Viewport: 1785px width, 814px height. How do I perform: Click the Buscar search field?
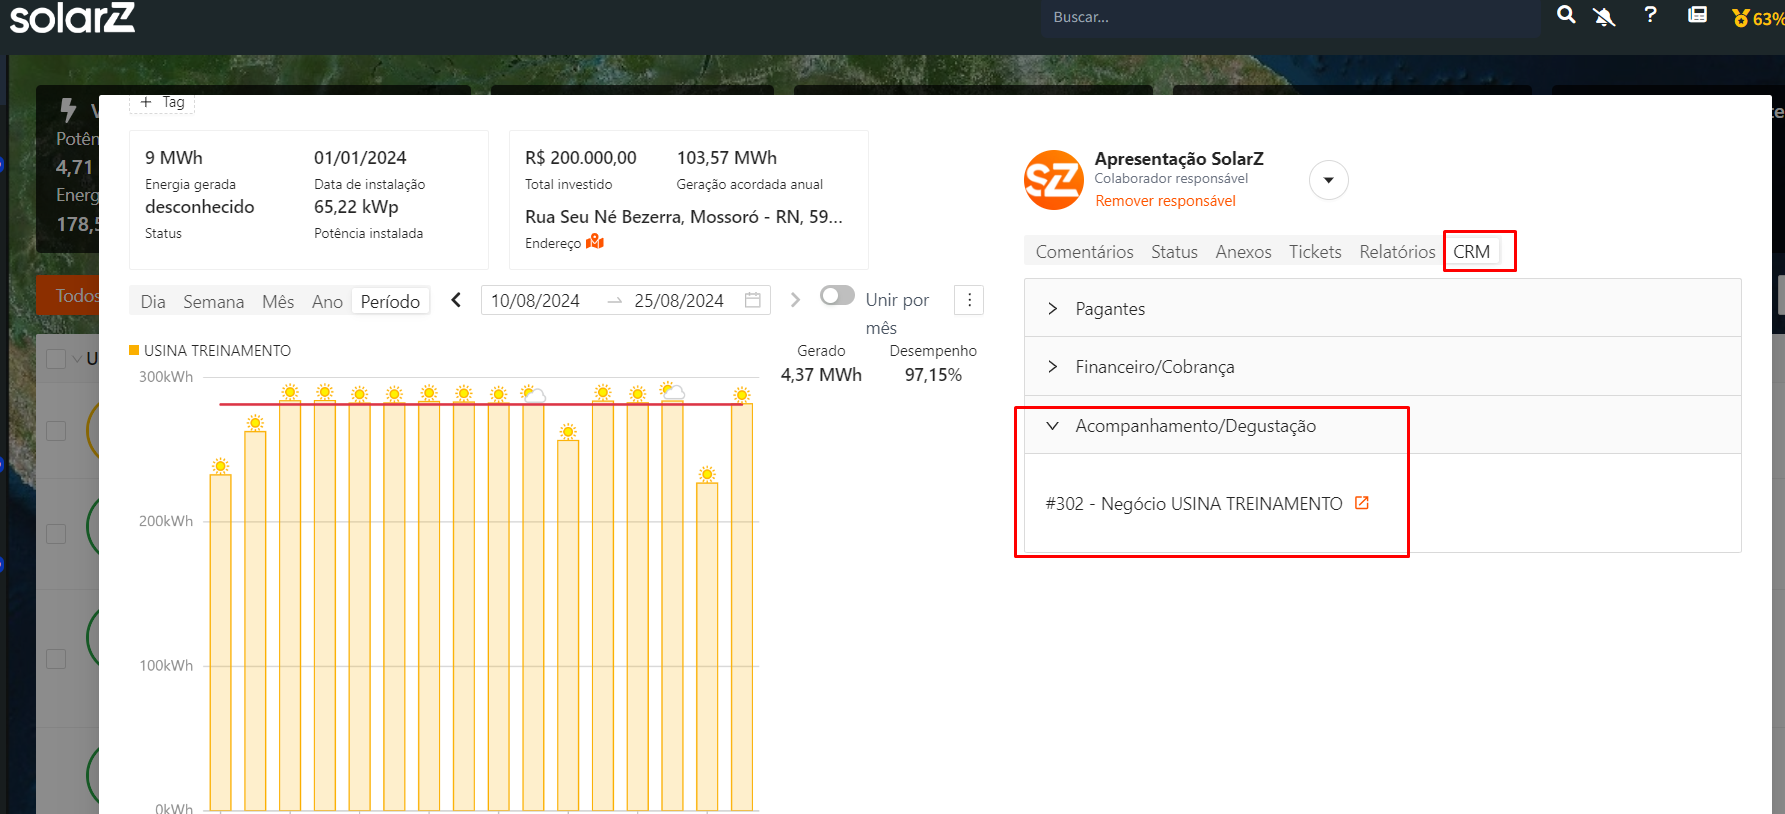point(1290,18)
